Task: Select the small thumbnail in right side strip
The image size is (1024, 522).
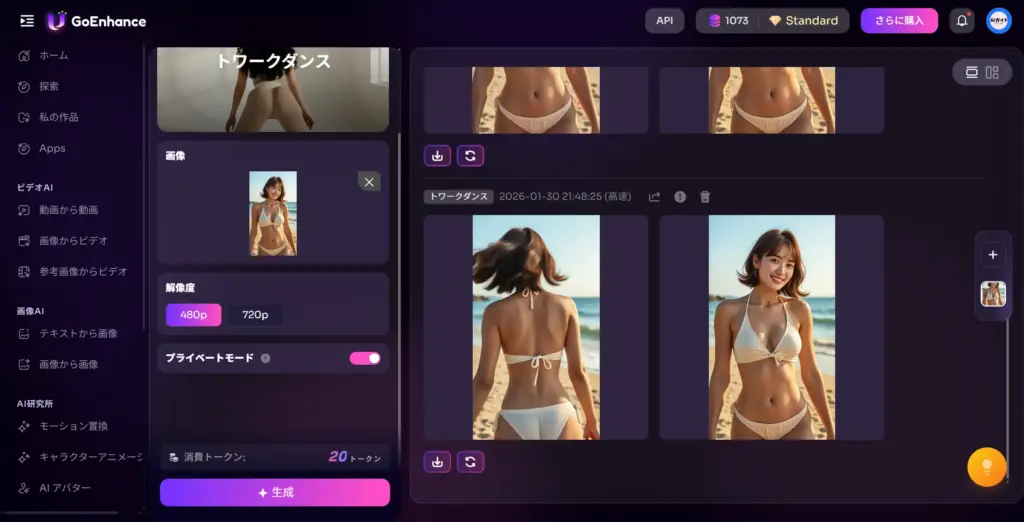Action: click(x=993, y=294)
